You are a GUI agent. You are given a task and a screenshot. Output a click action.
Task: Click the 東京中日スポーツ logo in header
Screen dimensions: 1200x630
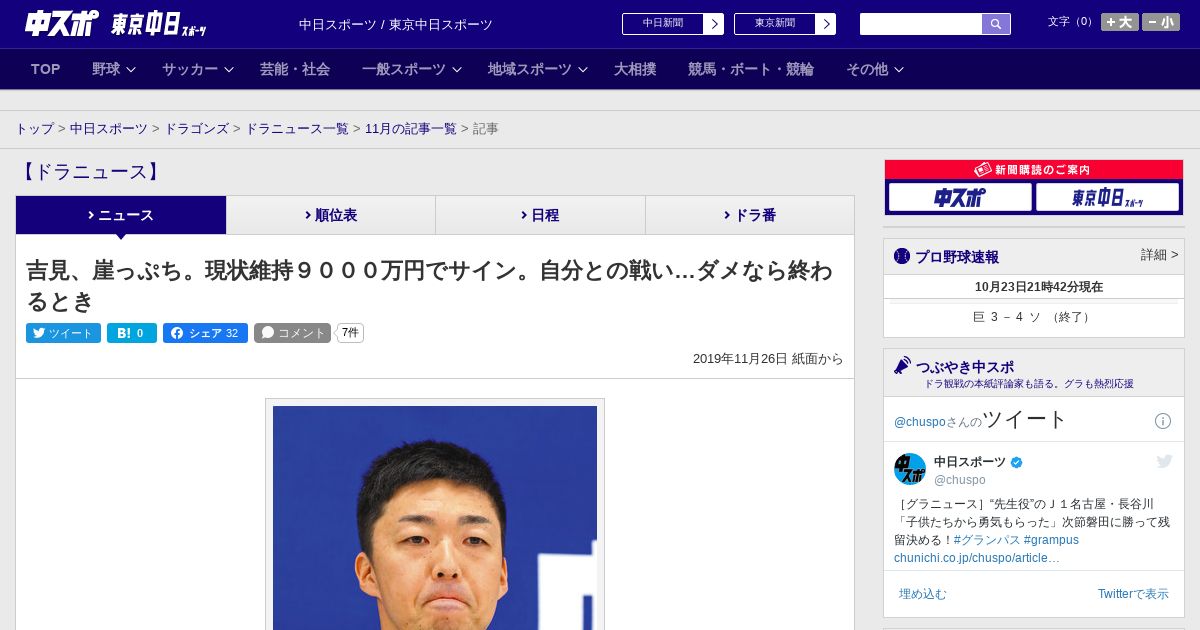[159, 24]
